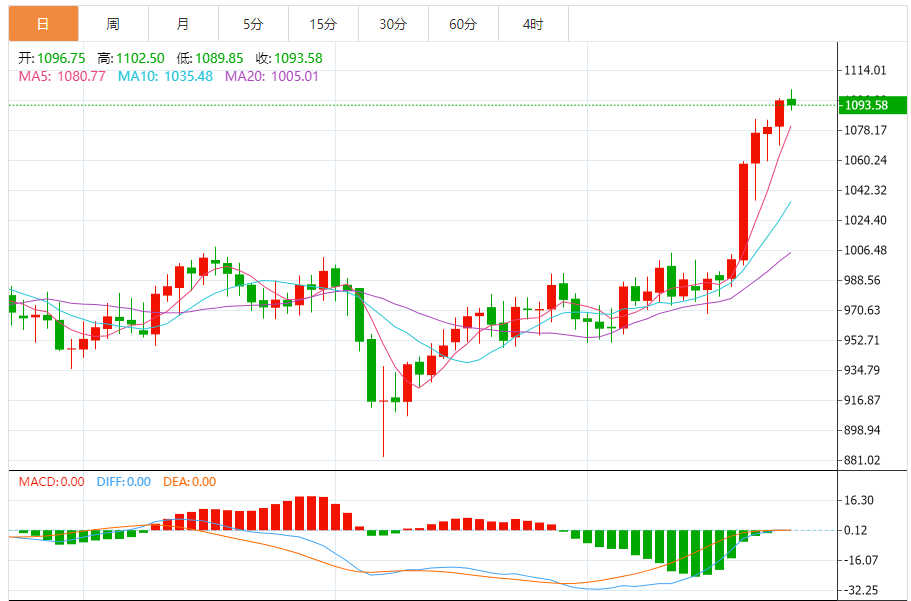Click the 898.94 price axis label
911x601 pixels.
tap(862, 431)
